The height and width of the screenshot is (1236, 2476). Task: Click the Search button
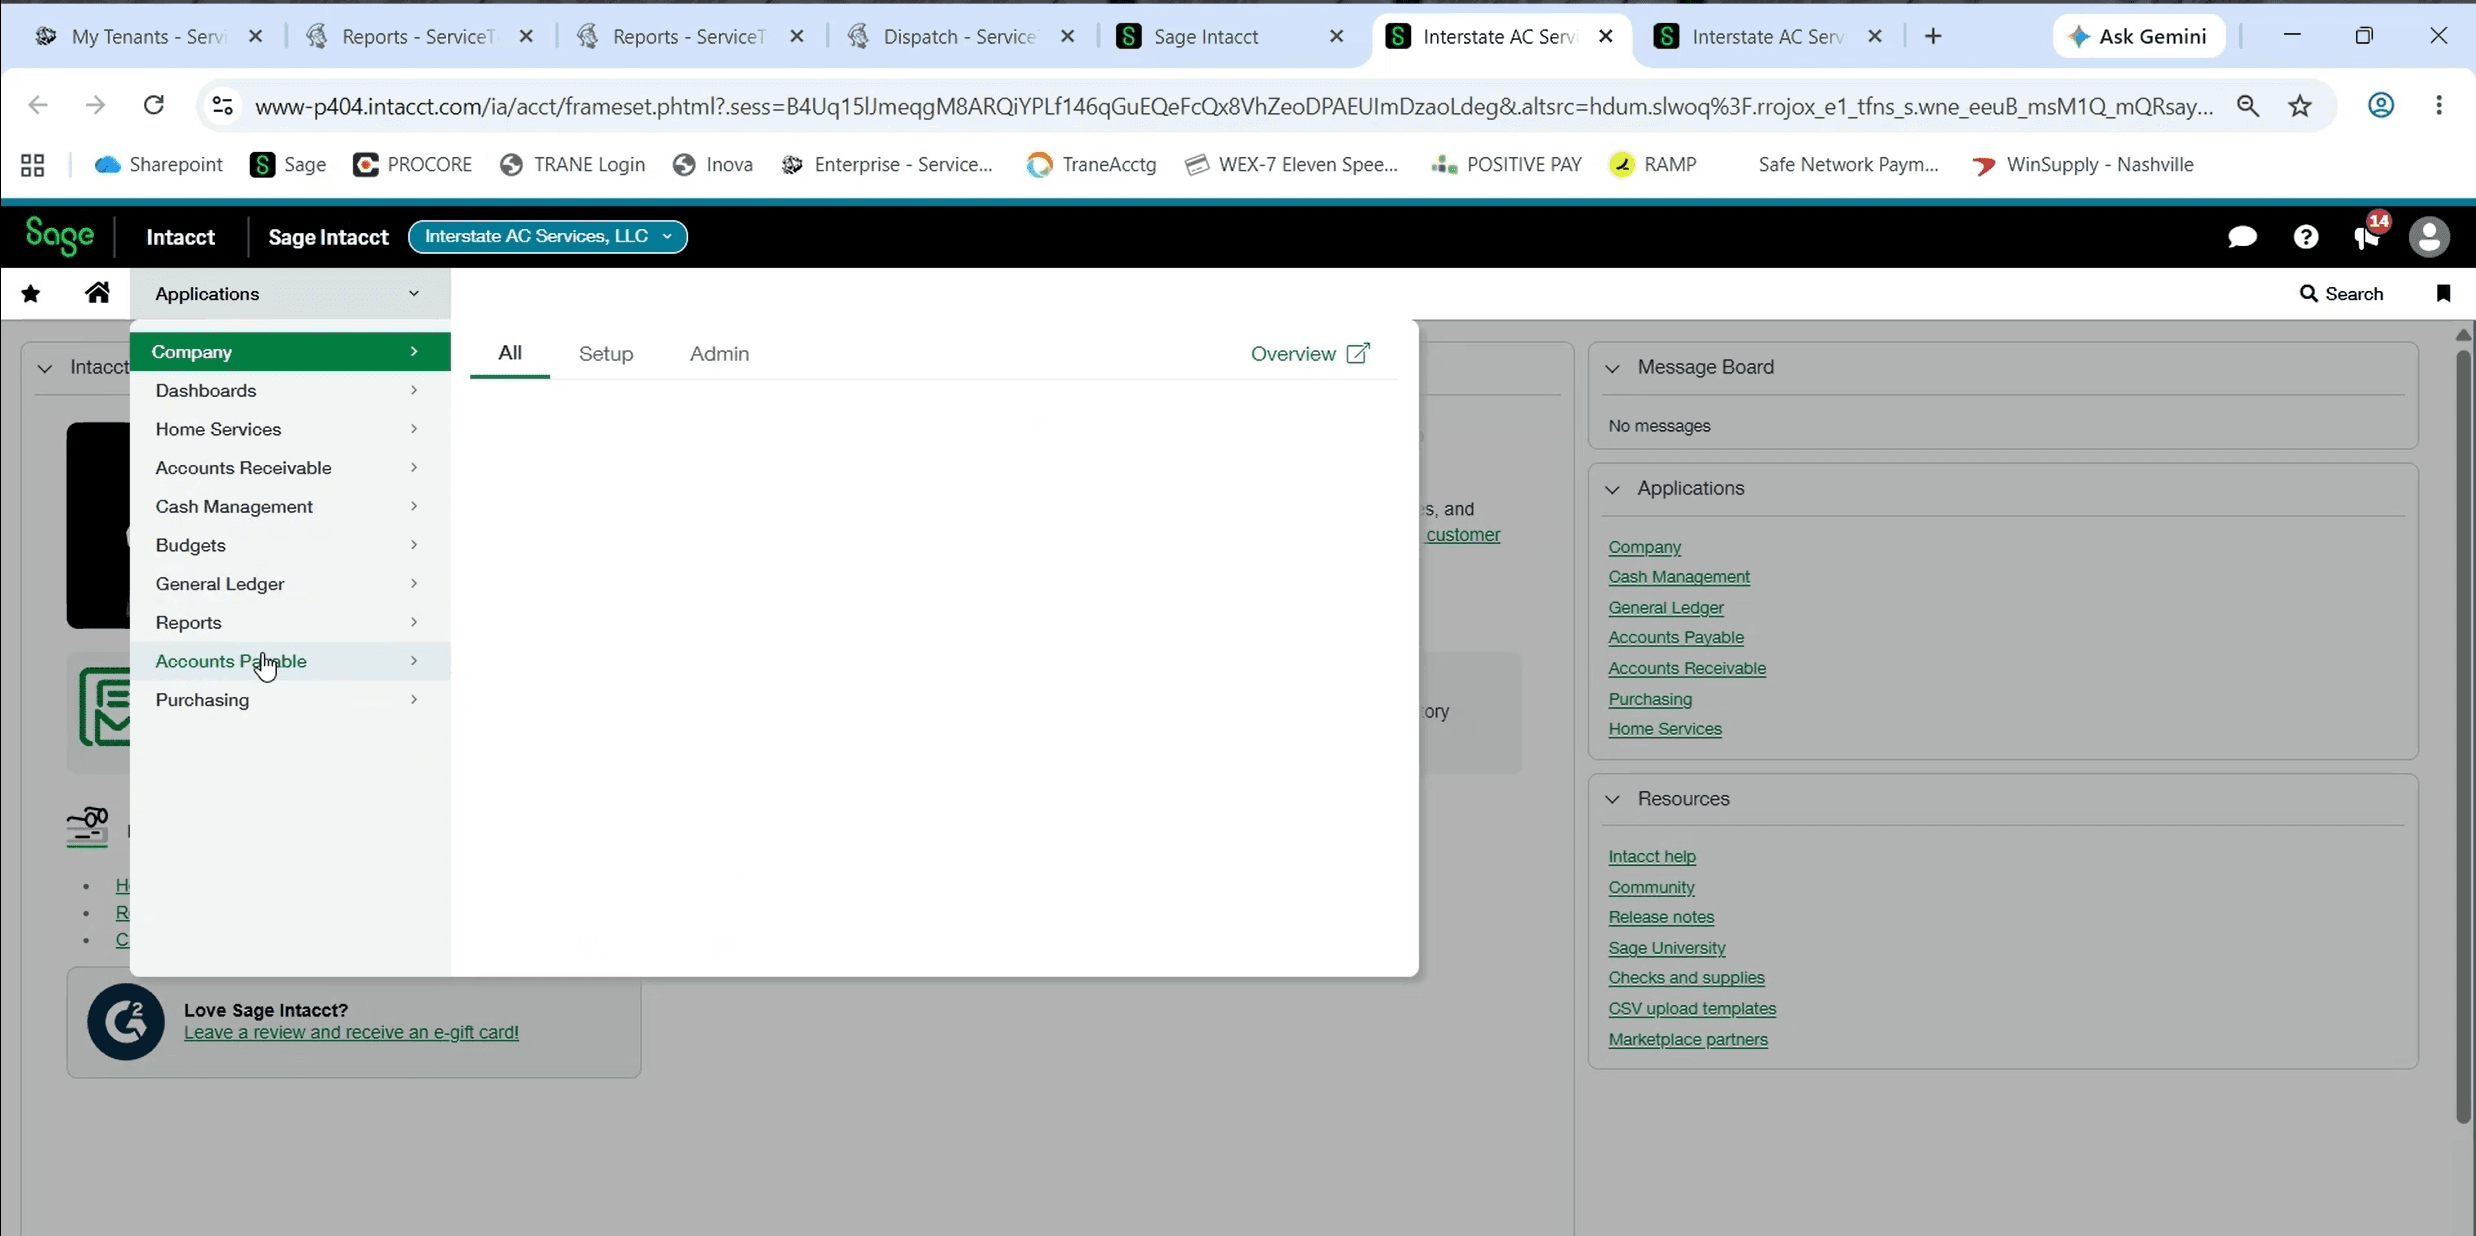(x=2341, y=293)
